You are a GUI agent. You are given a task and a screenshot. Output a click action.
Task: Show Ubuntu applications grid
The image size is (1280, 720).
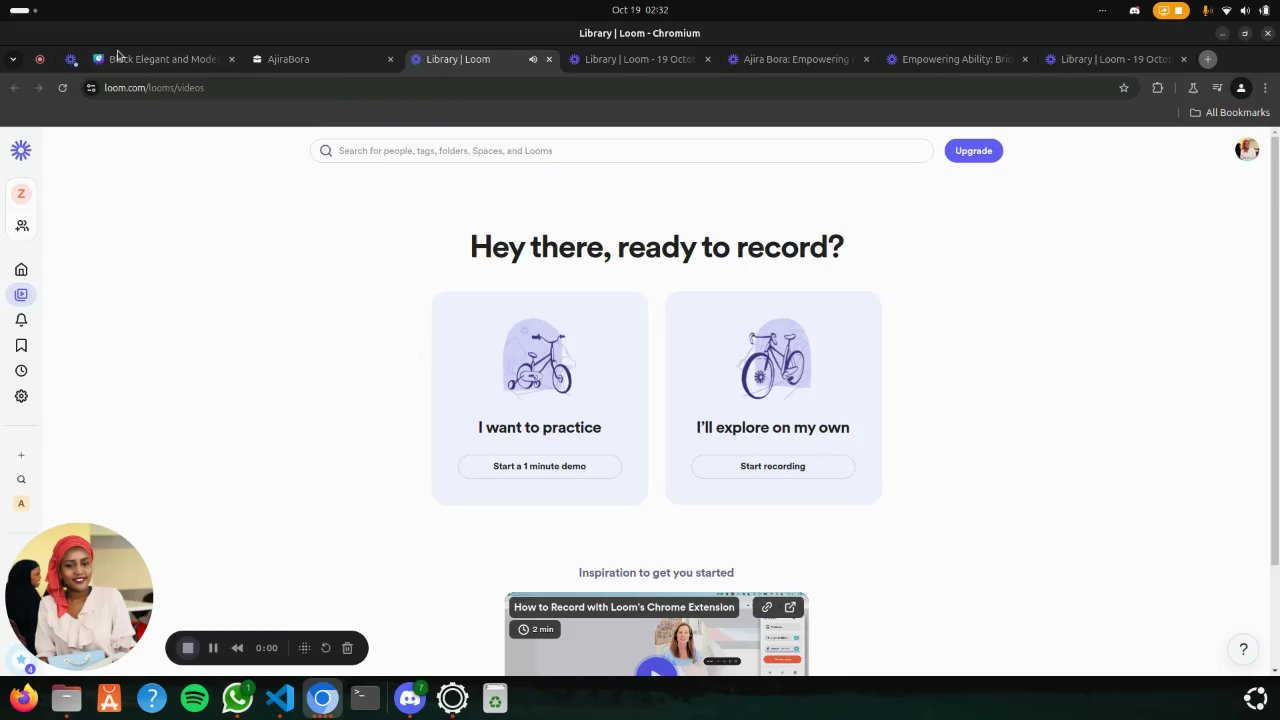click(x=1255, y=698)
